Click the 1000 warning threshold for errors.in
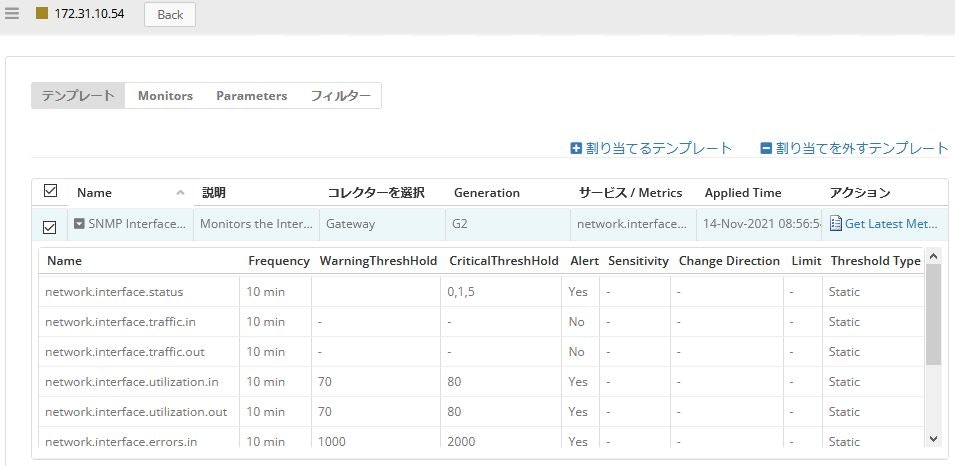The height and width of the screenshot is (466, 955). point(331,442)
